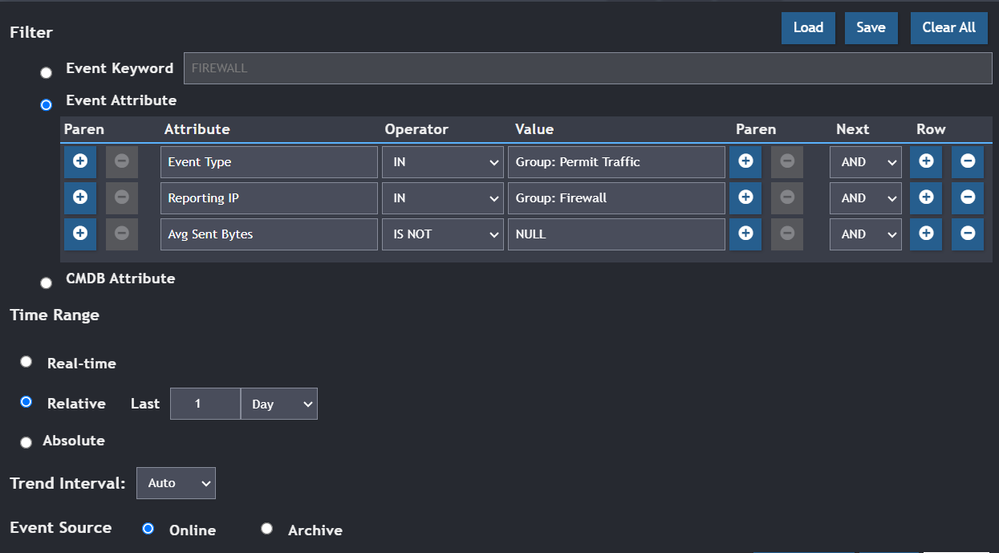Add left paren on Event Type row

click(80, 162)
